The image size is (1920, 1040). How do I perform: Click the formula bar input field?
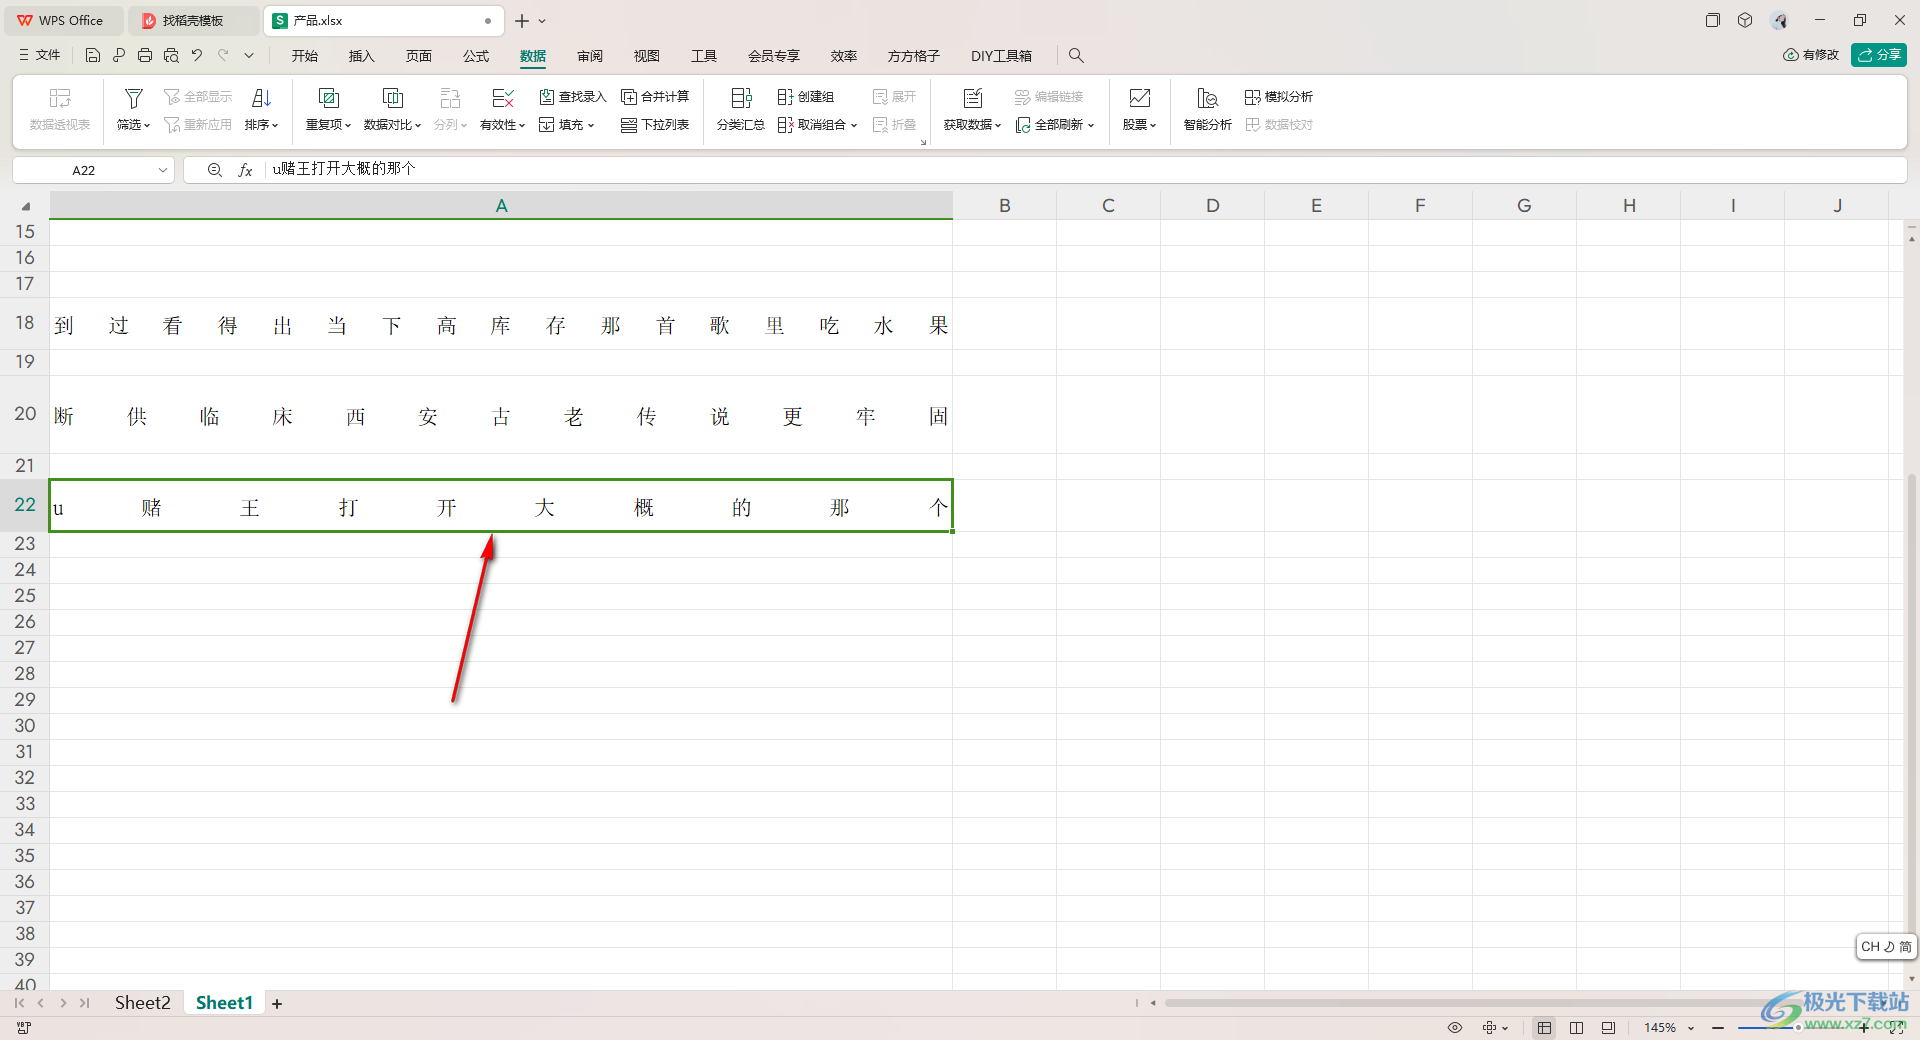coord(1085,169)
